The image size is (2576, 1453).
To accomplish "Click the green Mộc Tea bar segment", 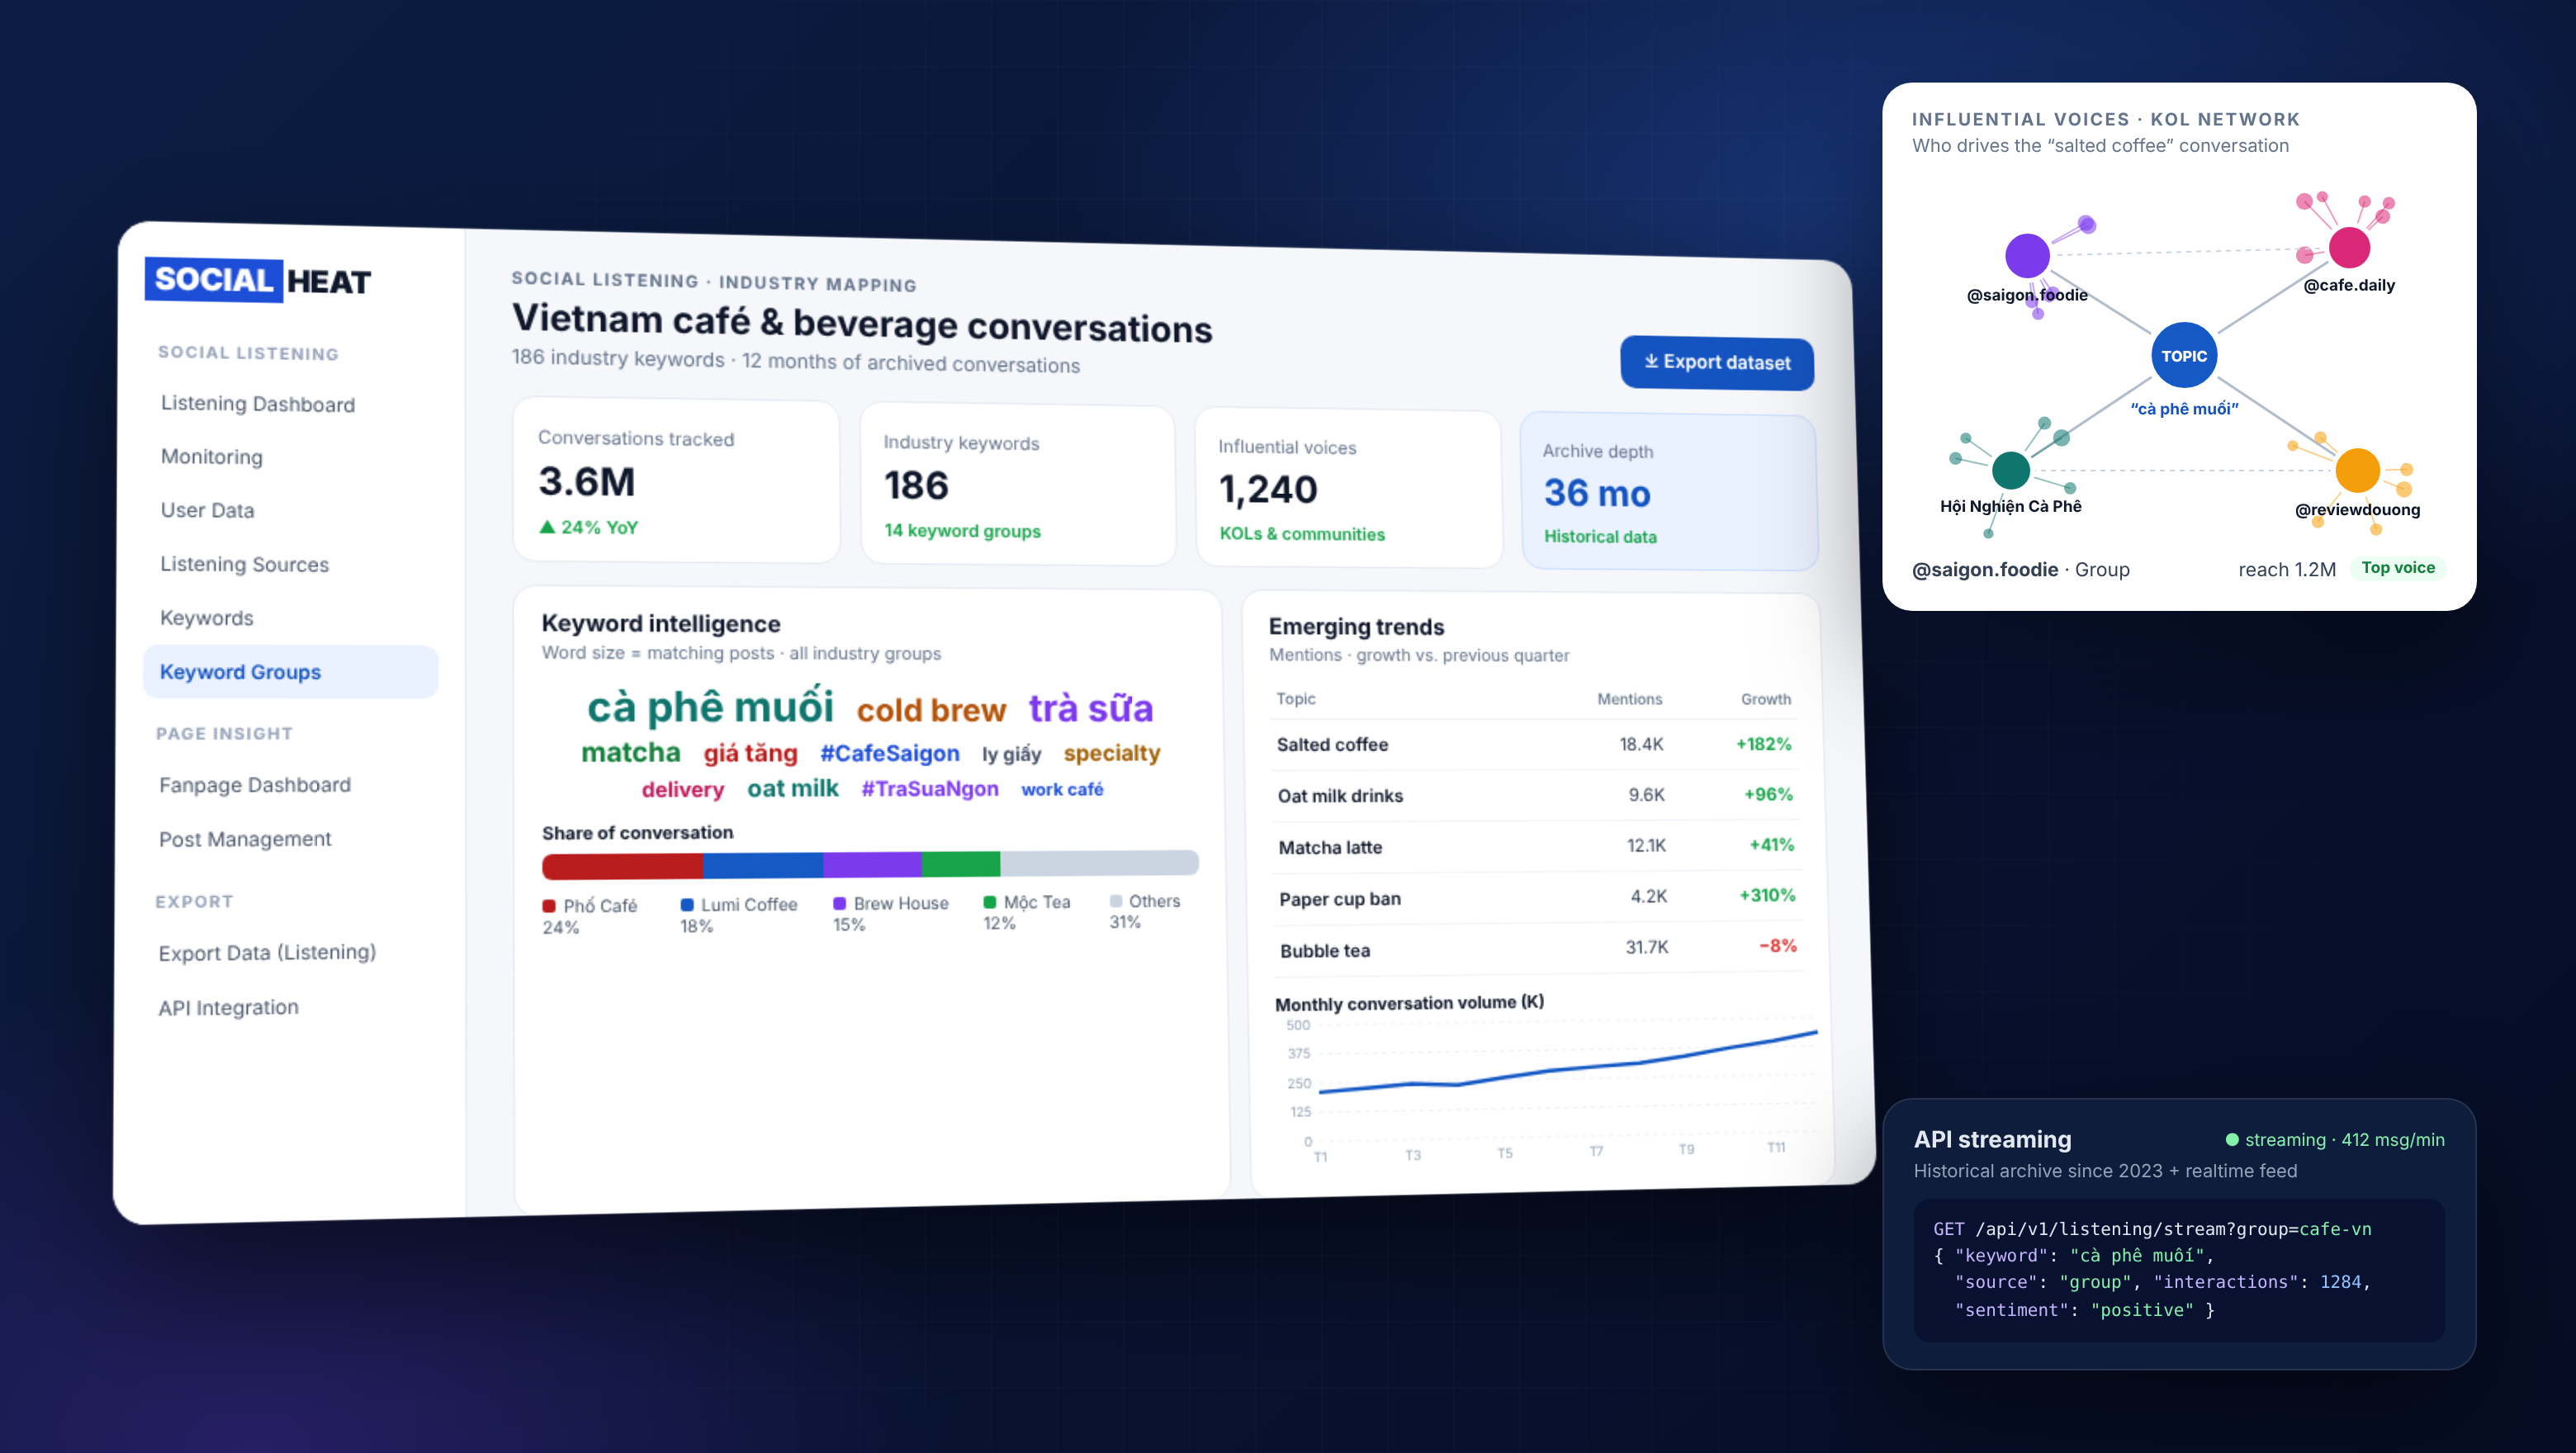I will (960, 863).
